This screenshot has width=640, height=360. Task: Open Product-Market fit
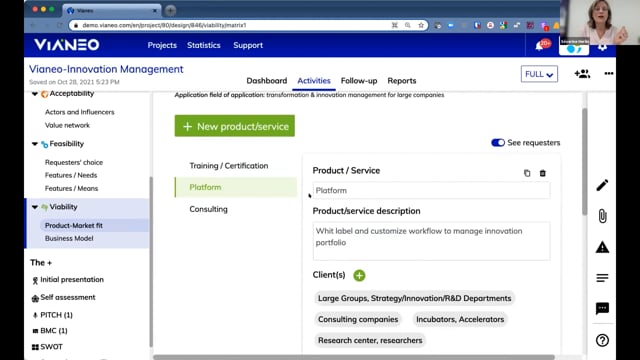coord(74,225)
